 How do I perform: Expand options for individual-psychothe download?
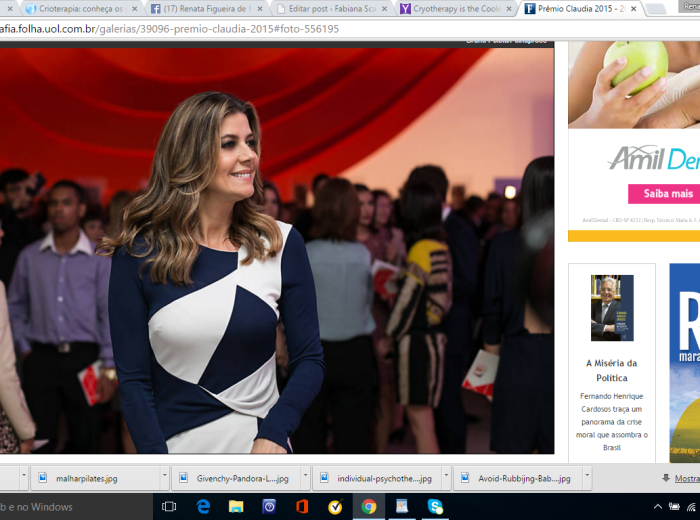446,475
